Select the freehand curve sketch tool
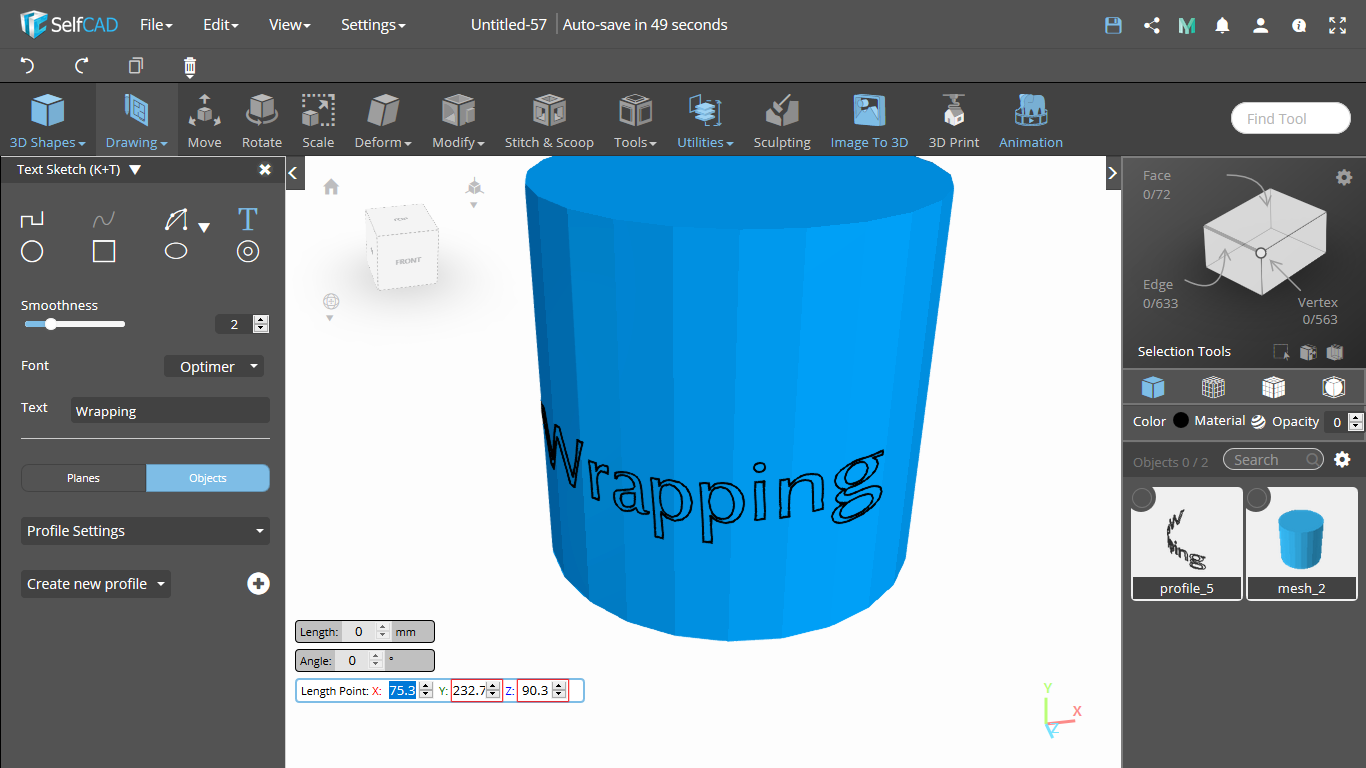1366x768 pixels. (x=104, y=219)
